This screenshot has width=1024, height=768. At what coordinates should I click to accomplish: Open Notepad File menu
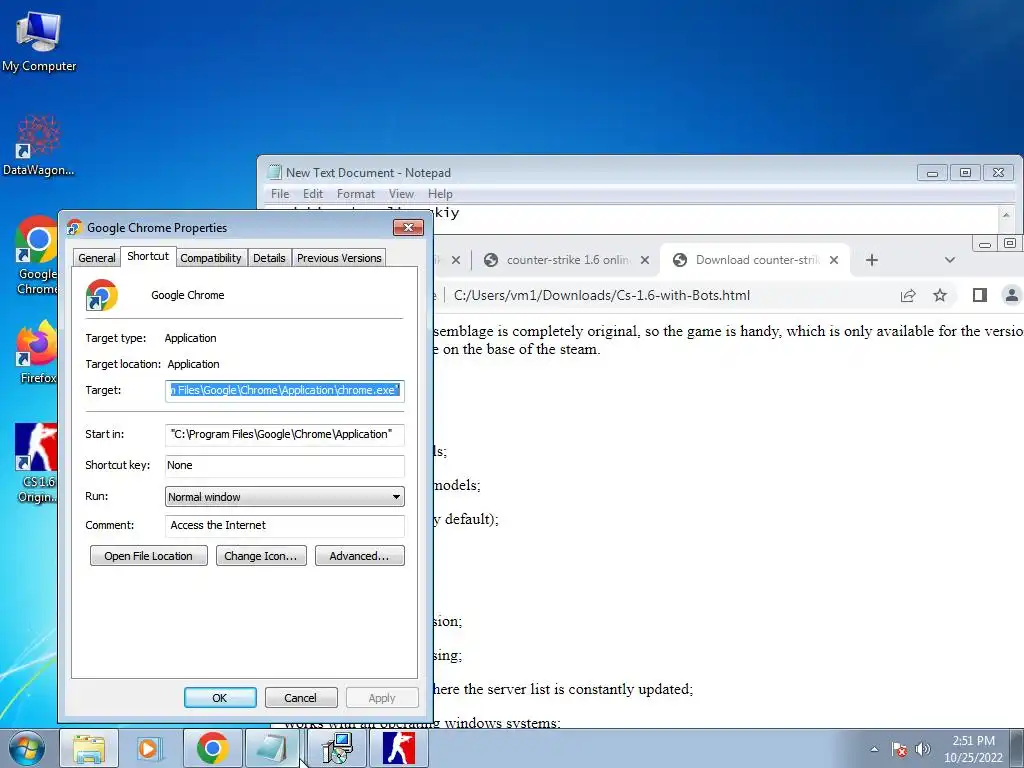pyautogui.click(x=280, y=194)
